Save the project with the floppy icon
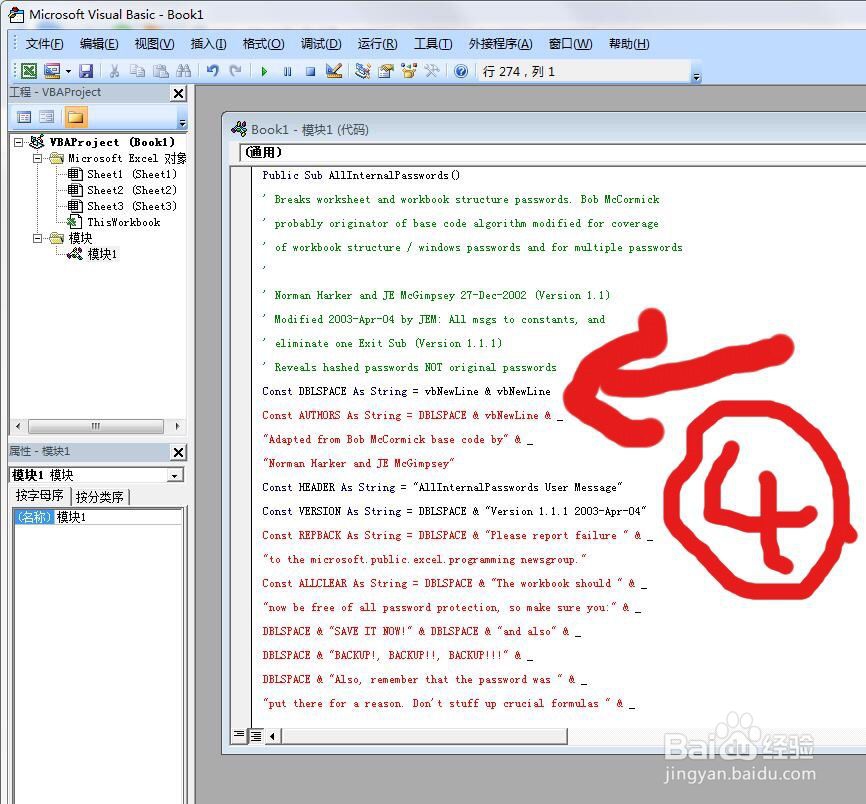Screen dimensions: 866x804 86,71
